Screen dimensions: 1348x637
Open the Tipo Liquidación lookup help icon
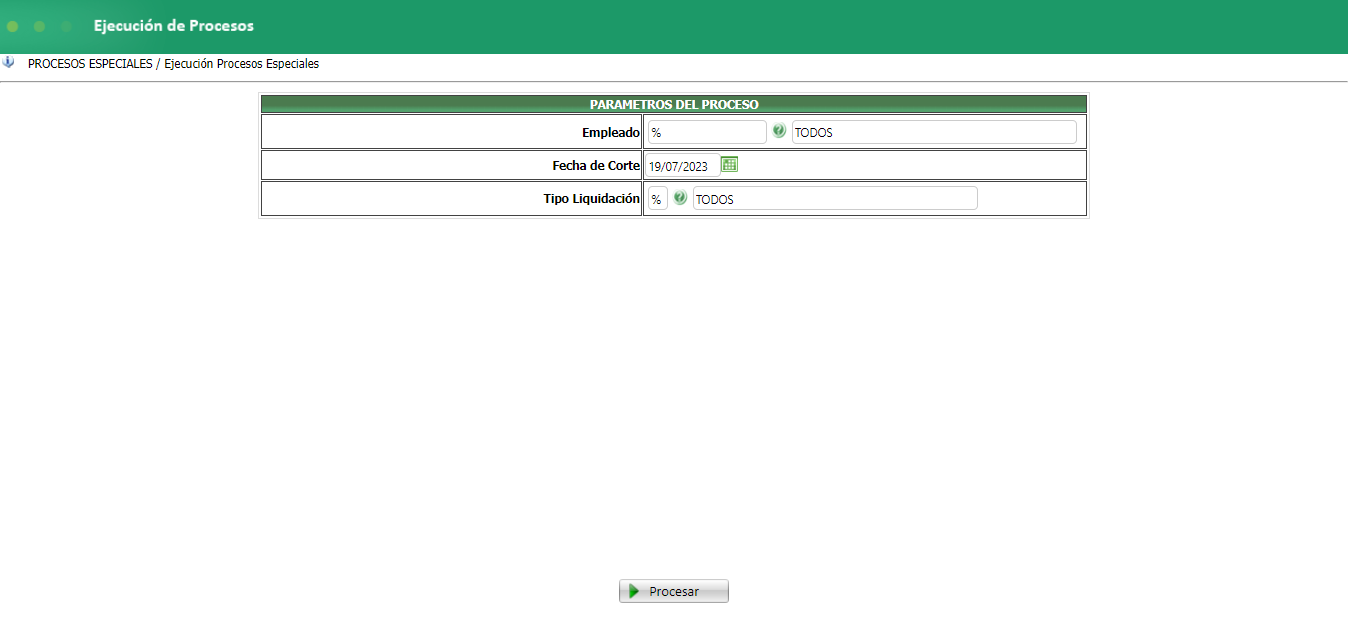tap(680, 198)
